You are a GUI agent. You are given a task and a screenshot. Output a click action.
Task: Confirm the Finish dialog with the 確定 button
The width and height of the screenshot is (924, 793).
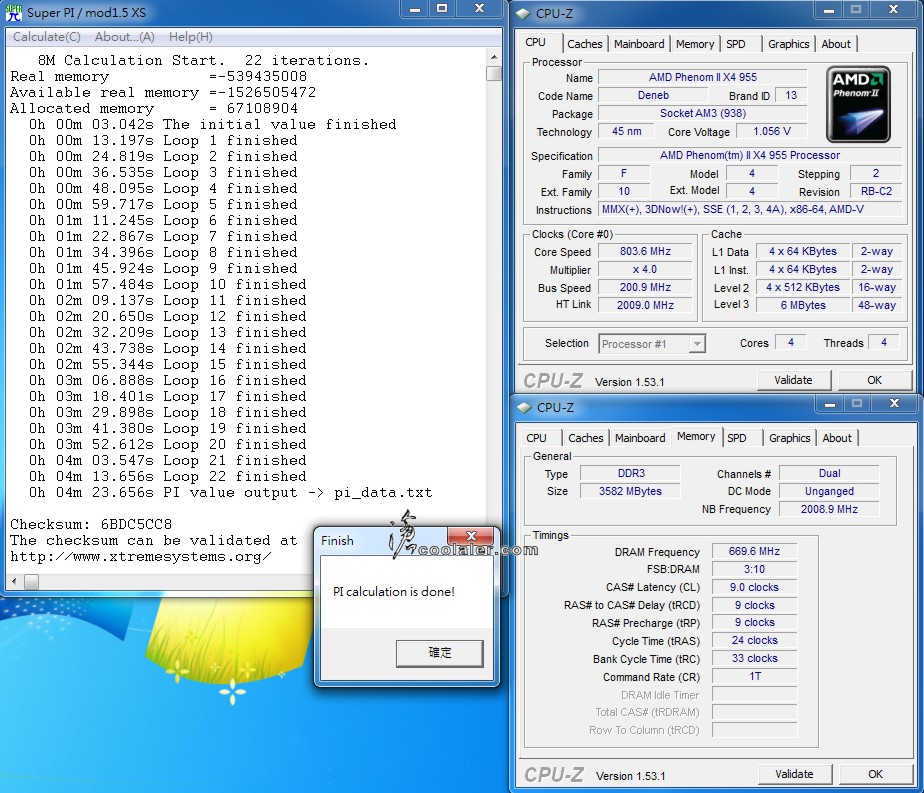click(x=440, y=653)
